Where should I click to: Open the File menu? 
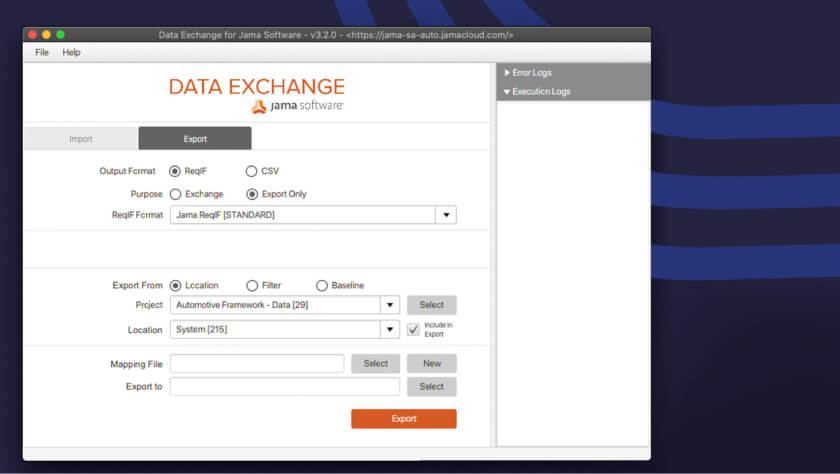pos(41,52)
